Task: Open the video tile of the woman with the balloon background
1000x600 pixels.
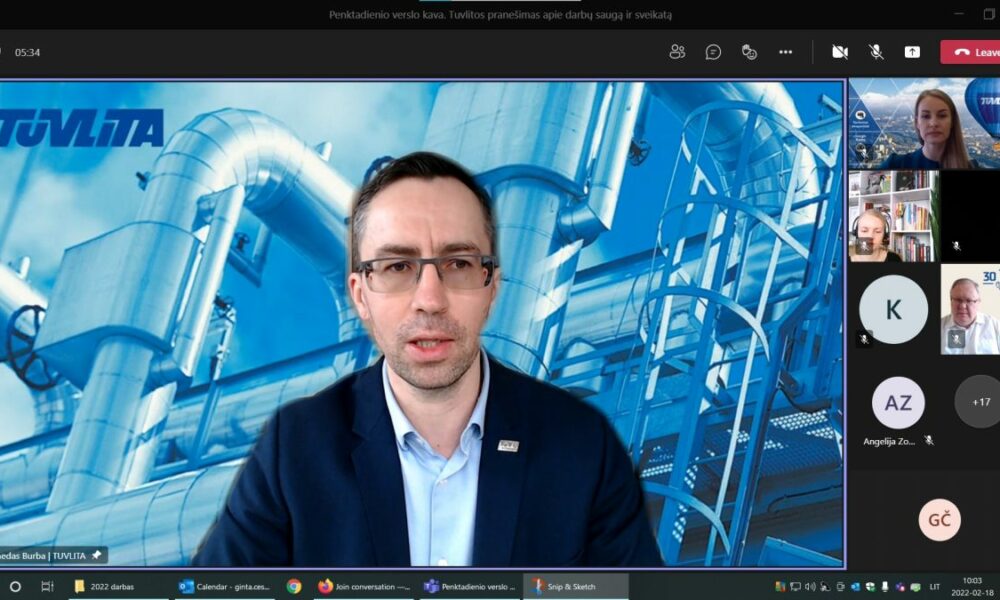Action: tap(924, 123)
